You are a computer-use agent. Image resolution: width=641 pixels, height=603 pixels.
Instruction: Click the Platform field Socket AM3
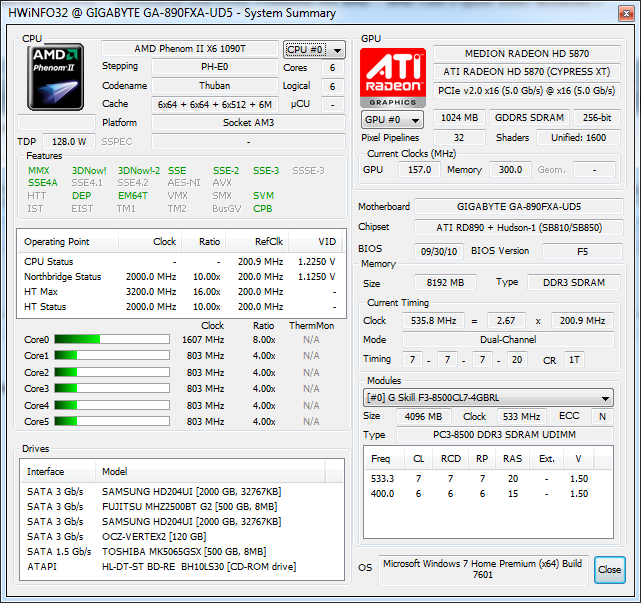click(x=248, y=123)
